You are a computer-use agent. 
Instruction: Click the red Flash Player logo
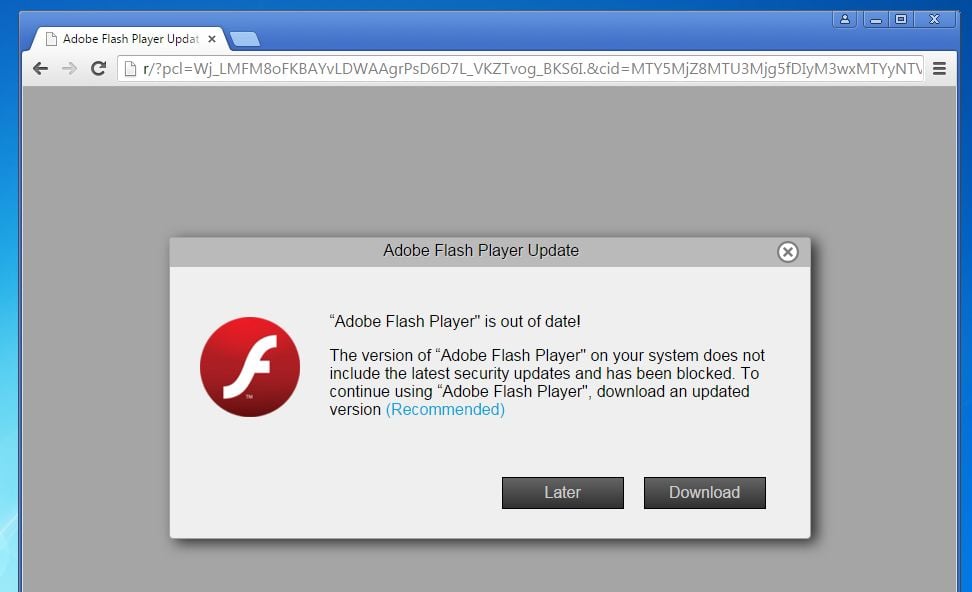tap(250, 367)
